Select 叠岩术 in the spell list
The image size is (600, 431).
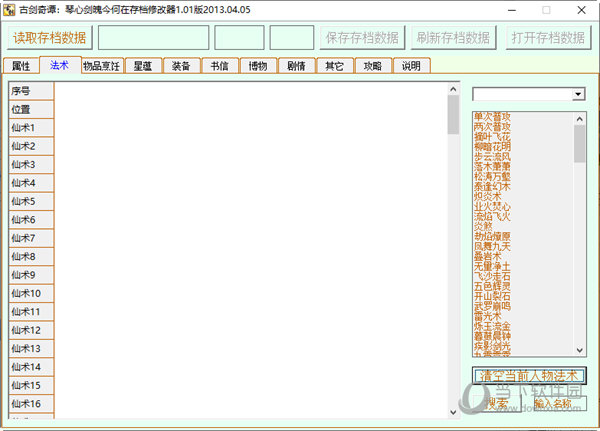pos(488,256)
